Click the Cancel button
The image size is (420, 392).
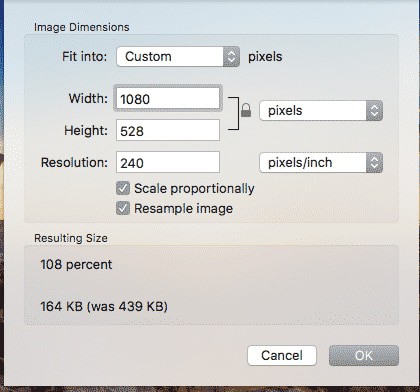[282, 355]
